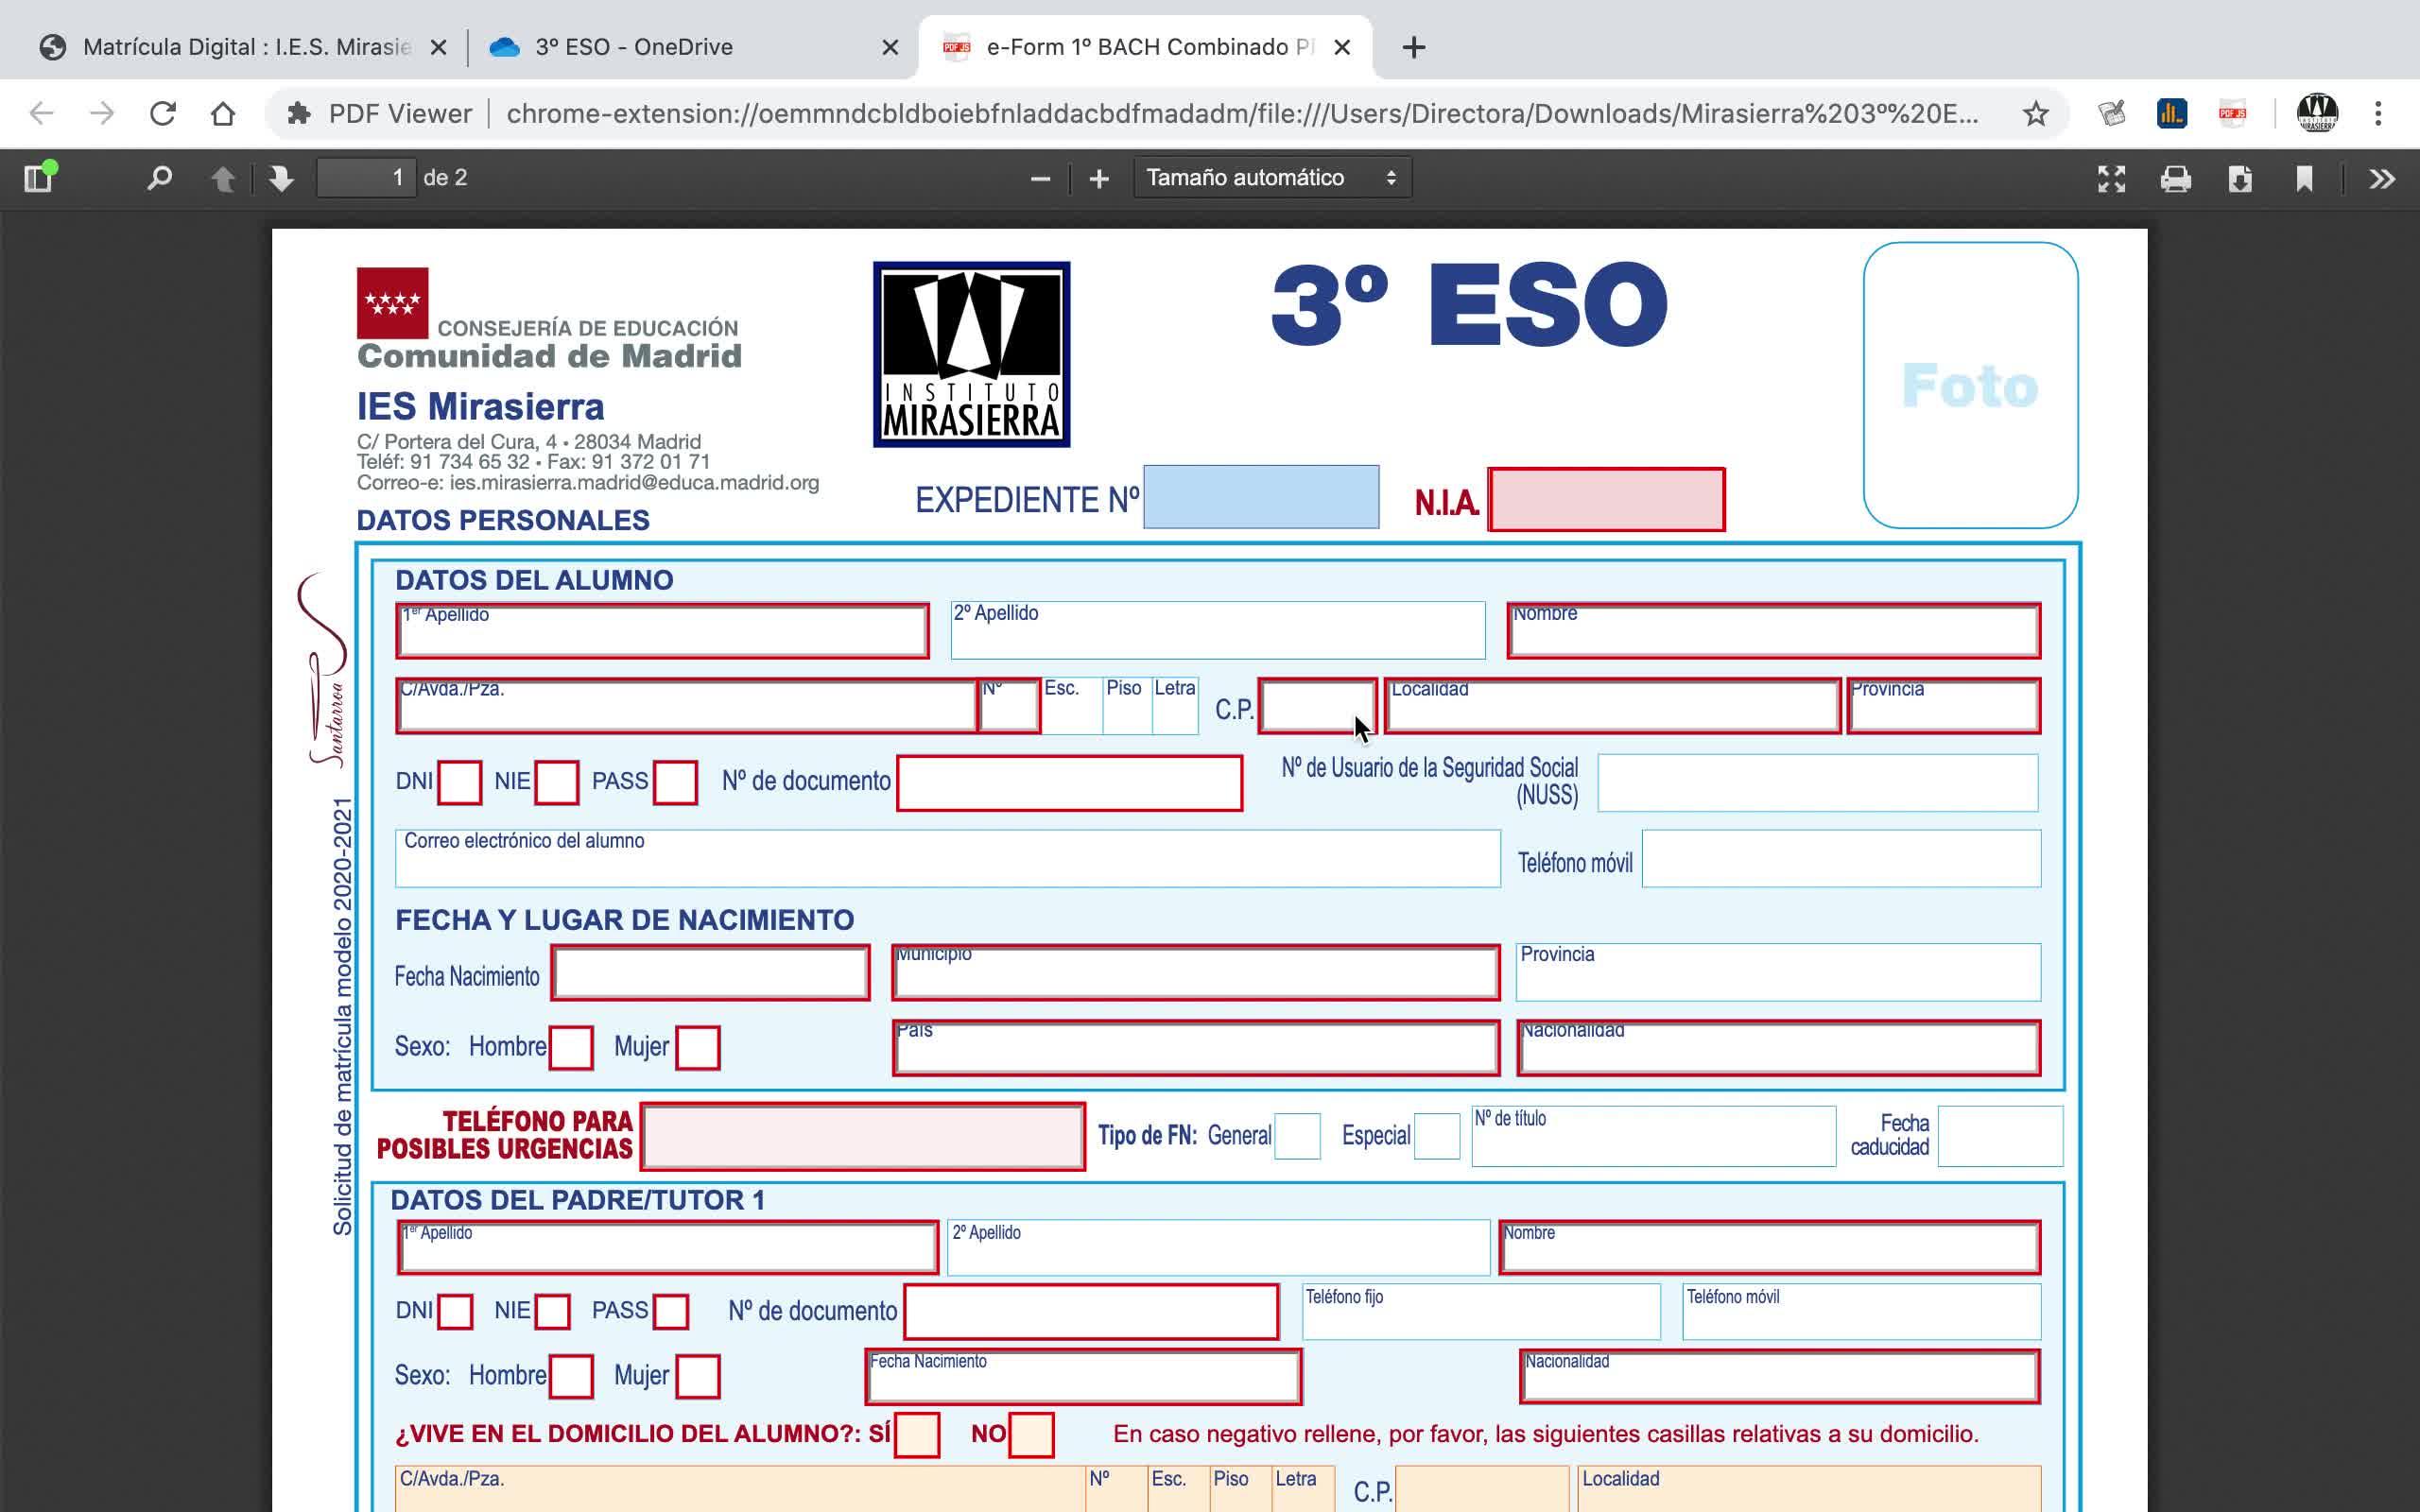2420x1512 pixels.
Task: Check the alumno DNI checkbox
Action: pos(460,782)
